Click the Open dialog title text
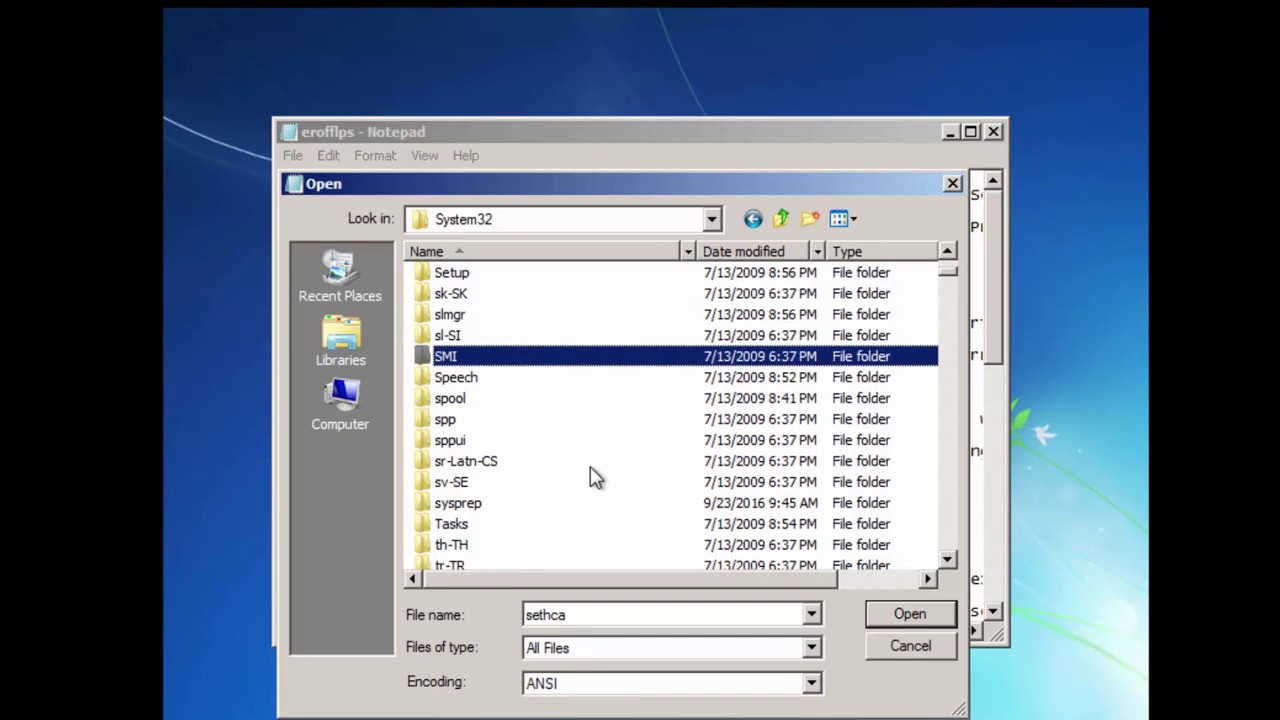The width and height of the screenshot is (1280, 720). tap(324, 184)
